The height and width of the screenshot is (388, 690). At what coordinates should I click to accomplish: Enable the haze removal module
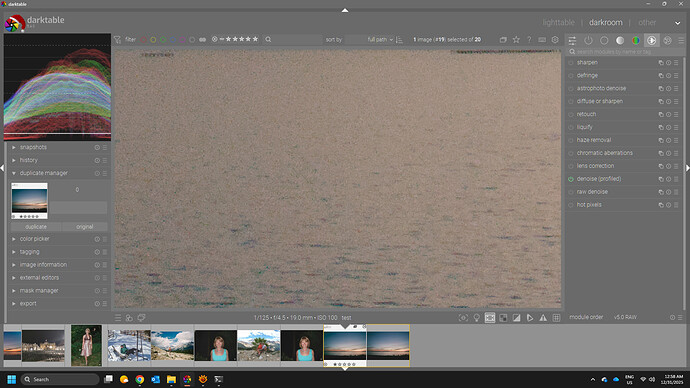[571, 140]
